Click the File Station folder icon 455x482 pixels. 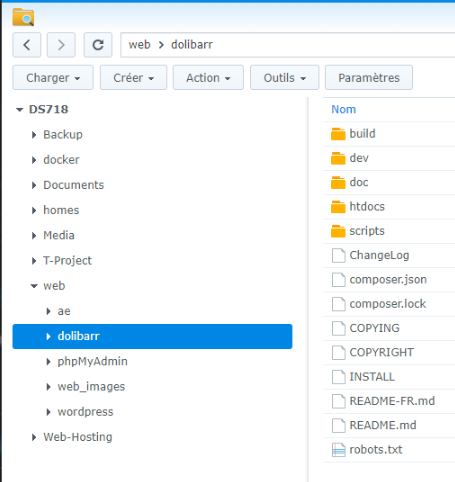[x=23, y=17]
